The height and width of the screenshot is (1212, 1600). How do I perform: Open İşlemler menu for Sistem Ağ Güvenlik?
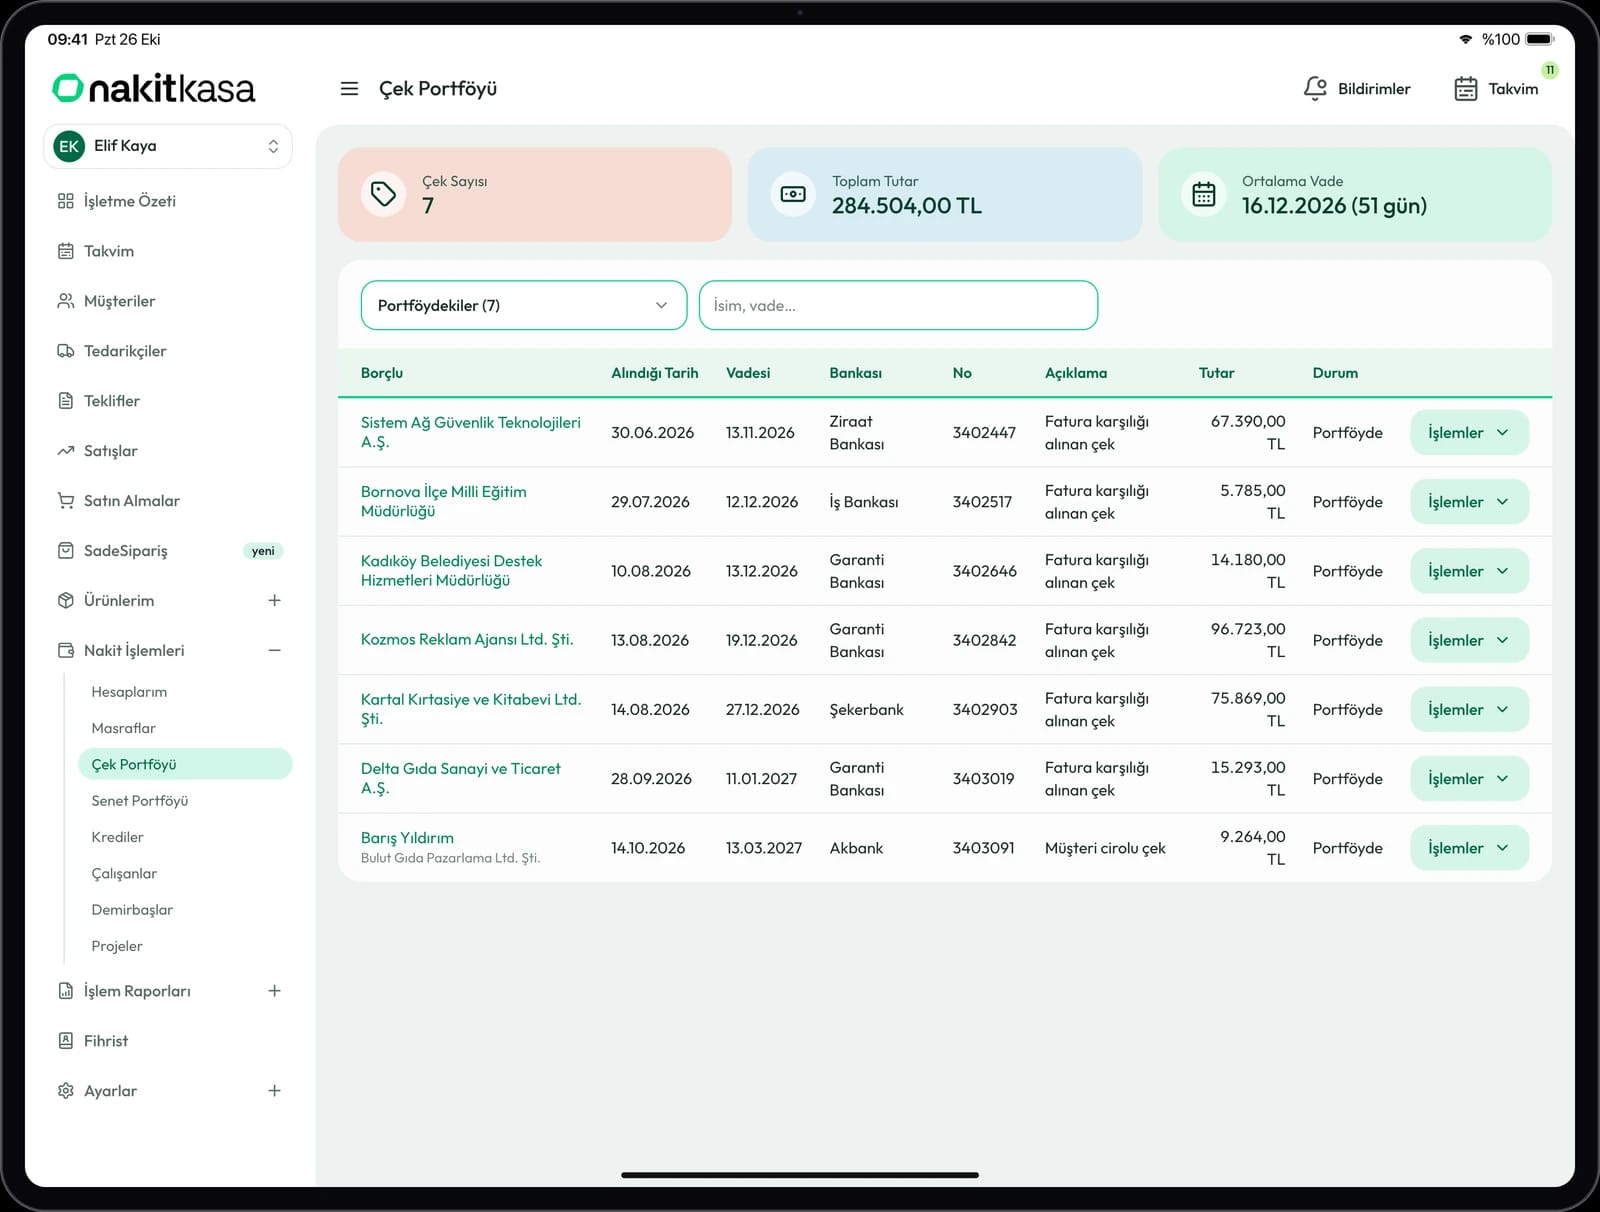coord(1469,432)
